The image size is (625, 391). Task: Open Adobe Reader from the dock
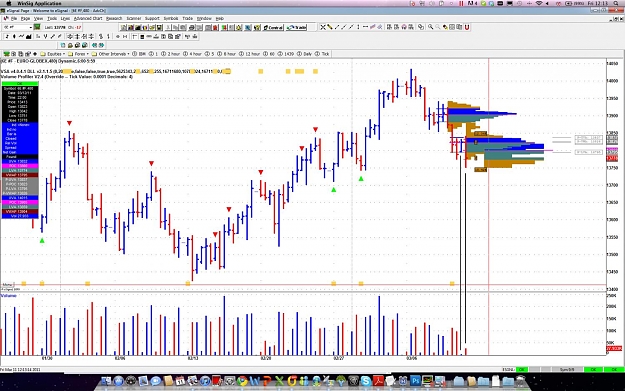pos(378,381)
